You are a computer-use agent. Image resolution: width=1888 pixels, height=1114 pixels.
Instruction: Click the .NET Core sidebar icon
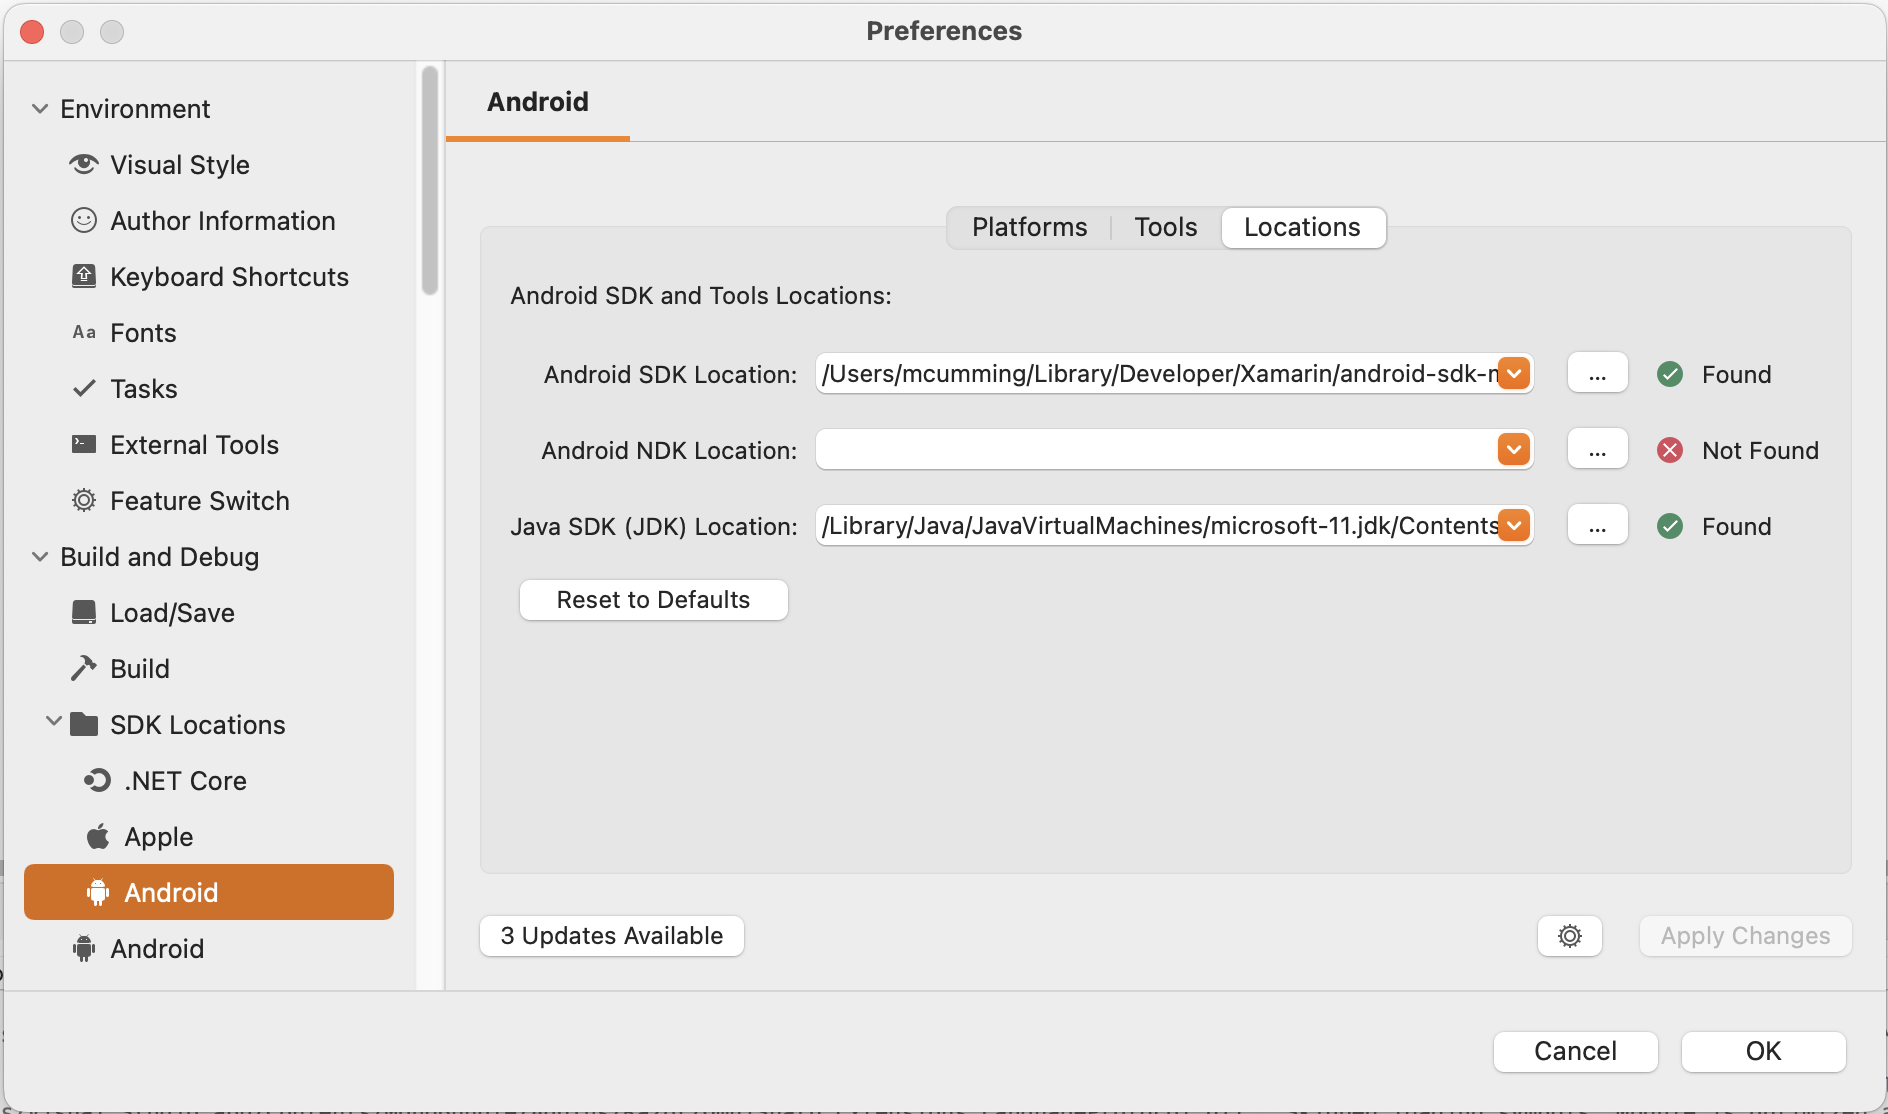click(96, 780)
